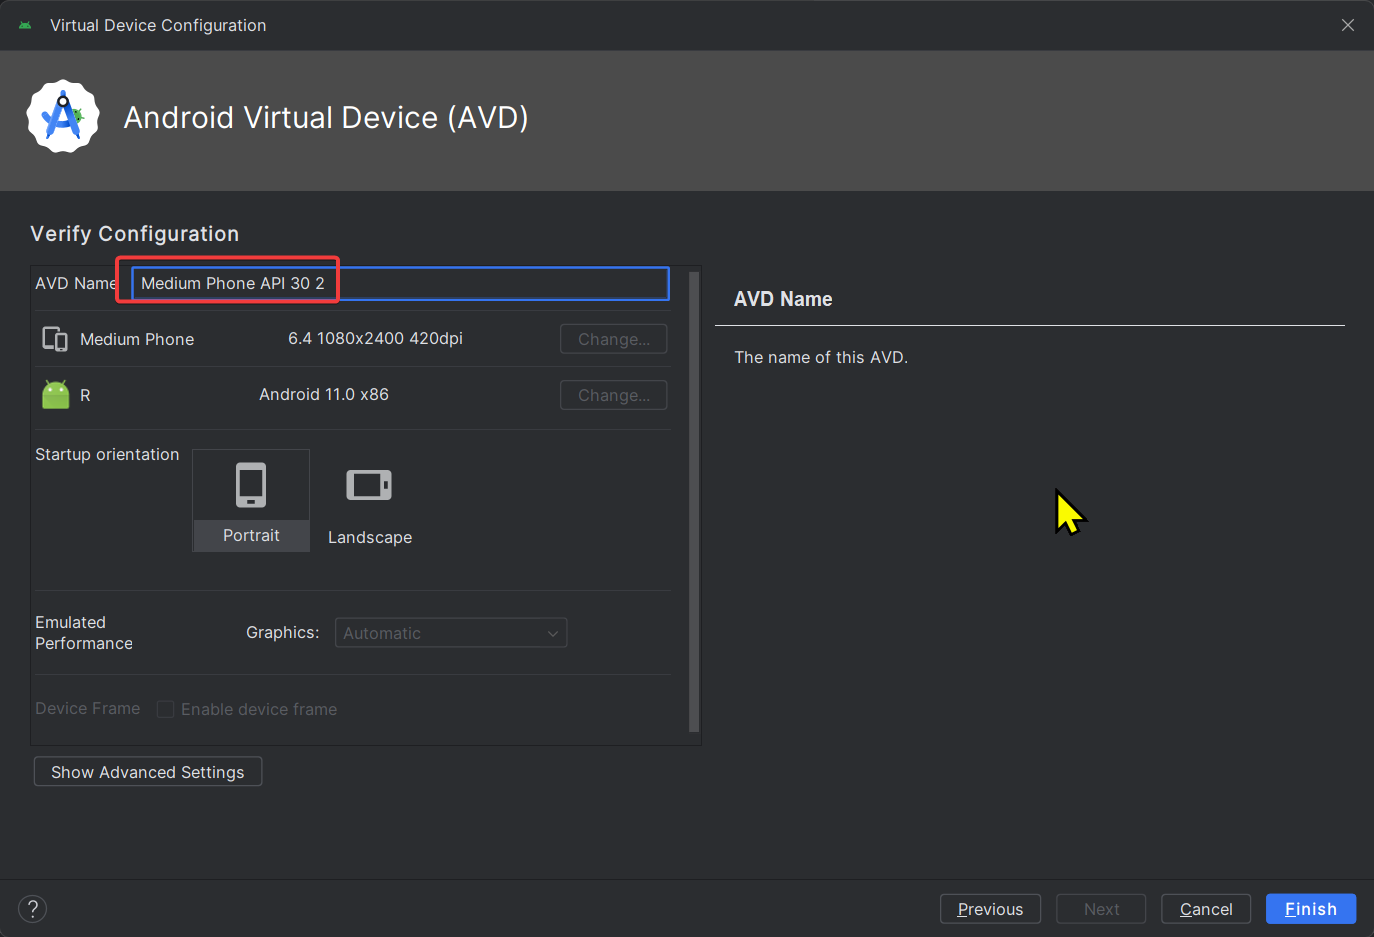The image size is (1374, 937).
Task: Click the Next button
Action: pos(1101,909)
